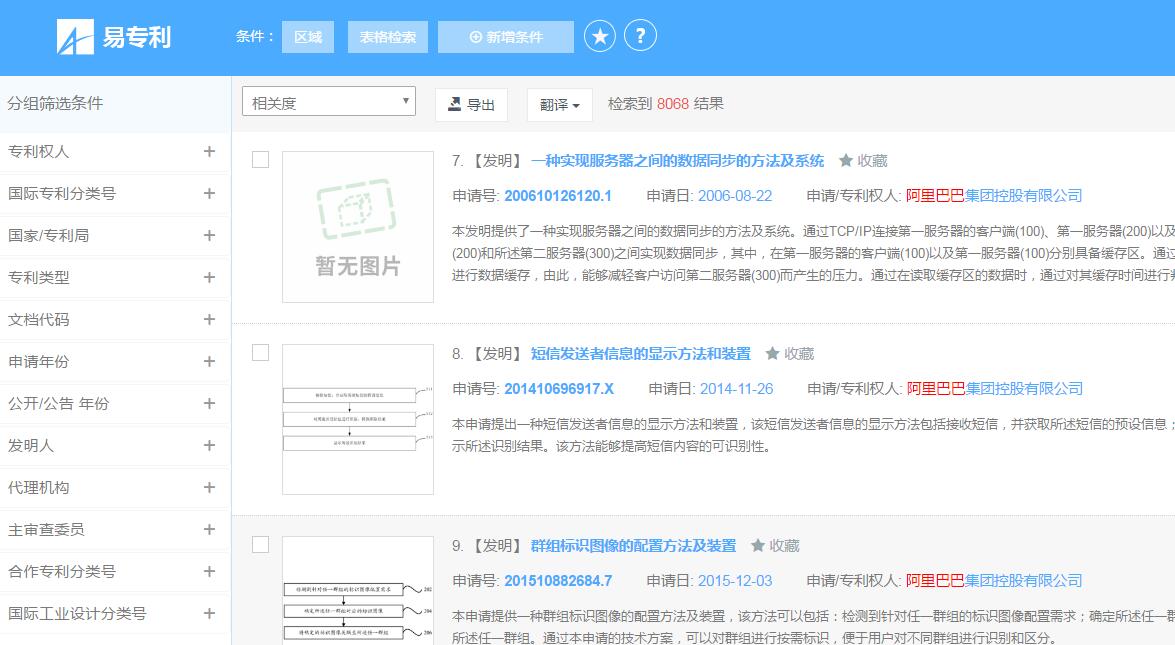Expand the 发明人 filter group

click(x=209, y=445)
